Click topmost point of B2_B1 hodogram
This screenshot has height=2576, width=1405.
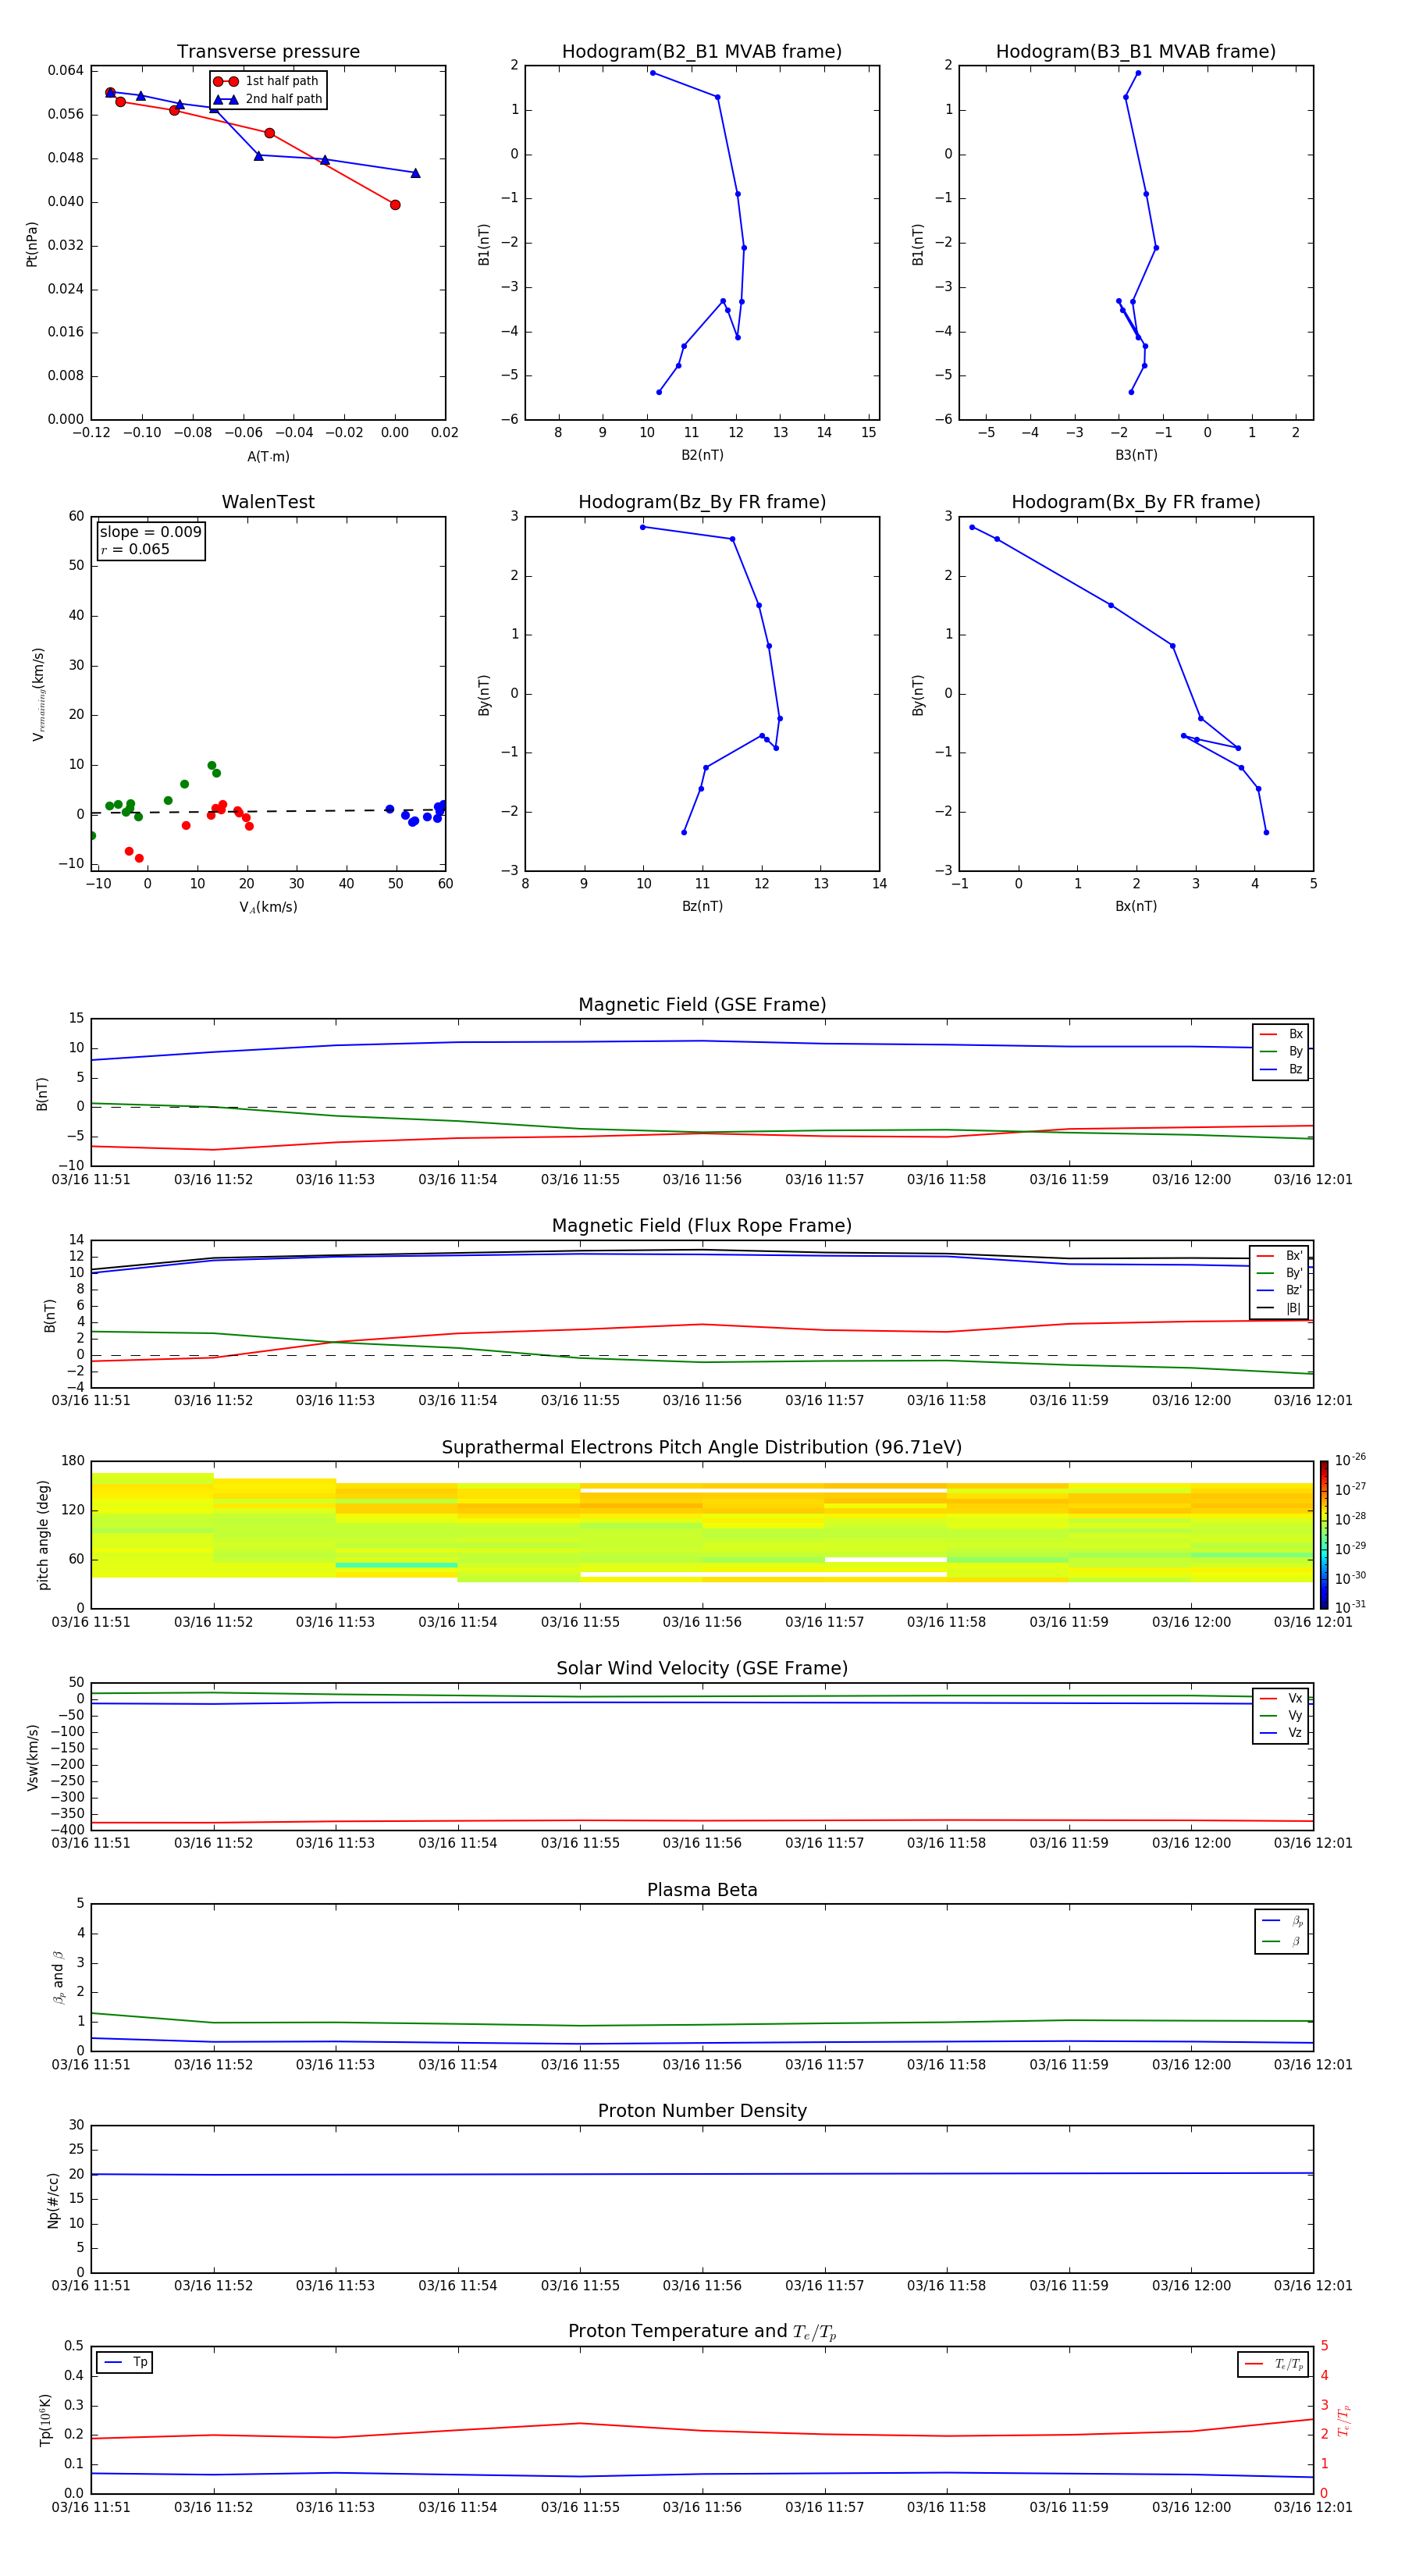(653, 73)
